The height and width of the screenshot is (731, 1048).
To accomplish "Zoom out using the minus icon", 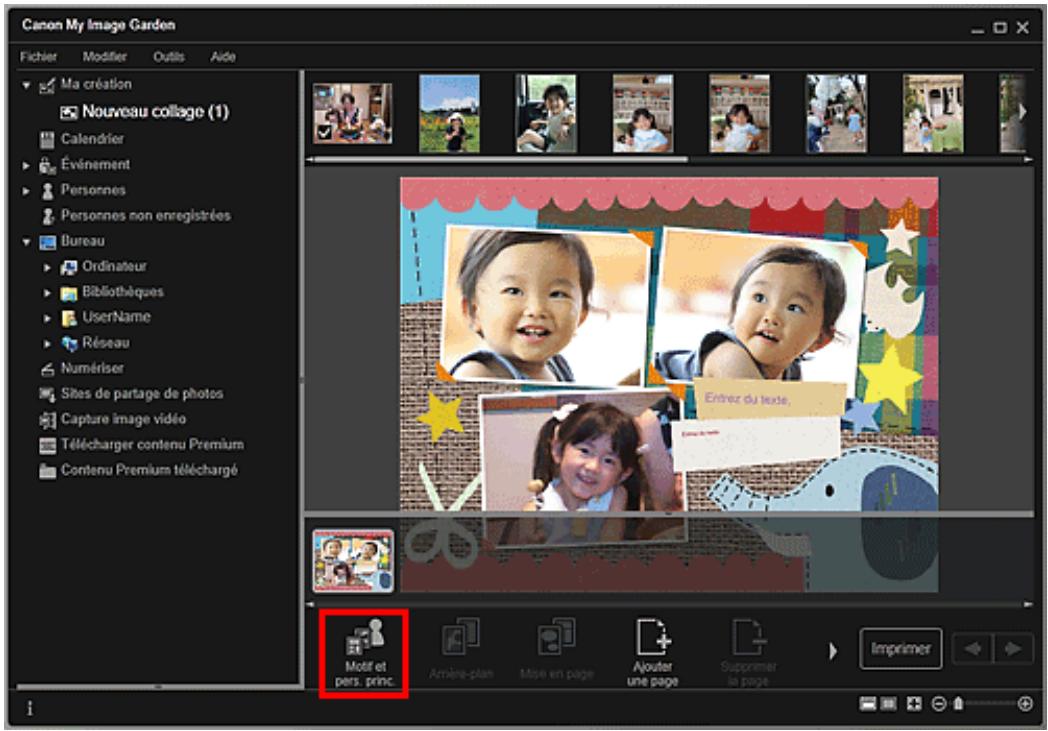I will (x=938, y=704).
